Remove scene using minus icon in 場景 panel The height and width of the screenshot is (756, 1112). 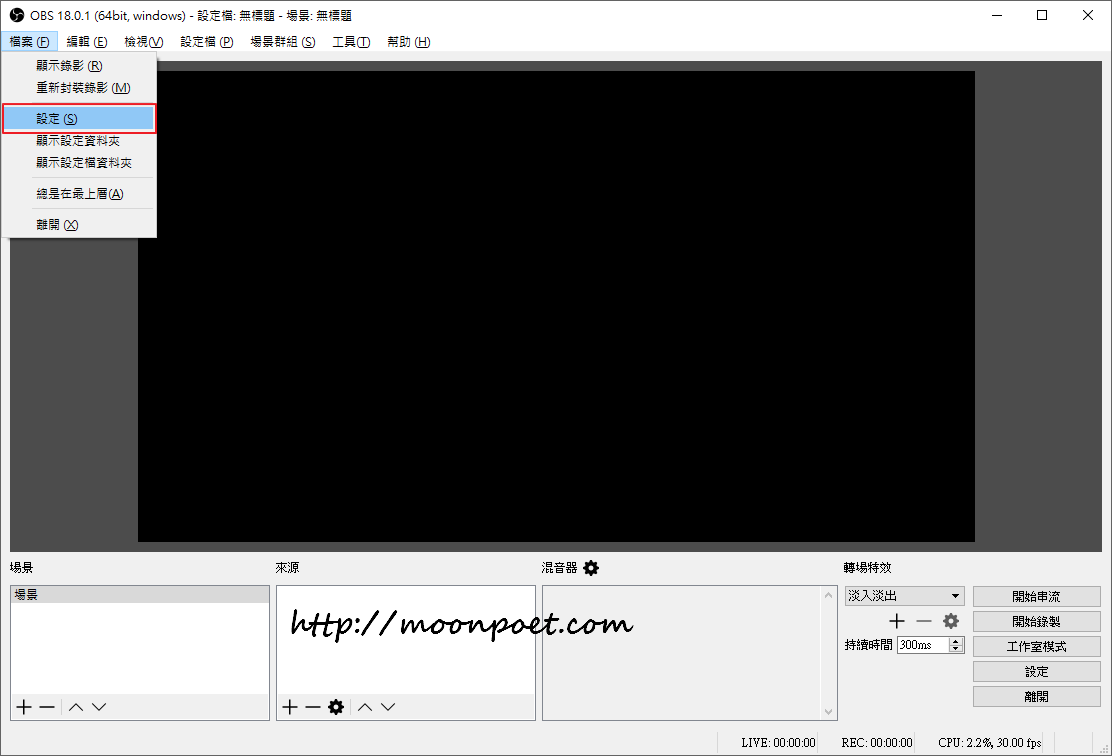coord(47,707)
